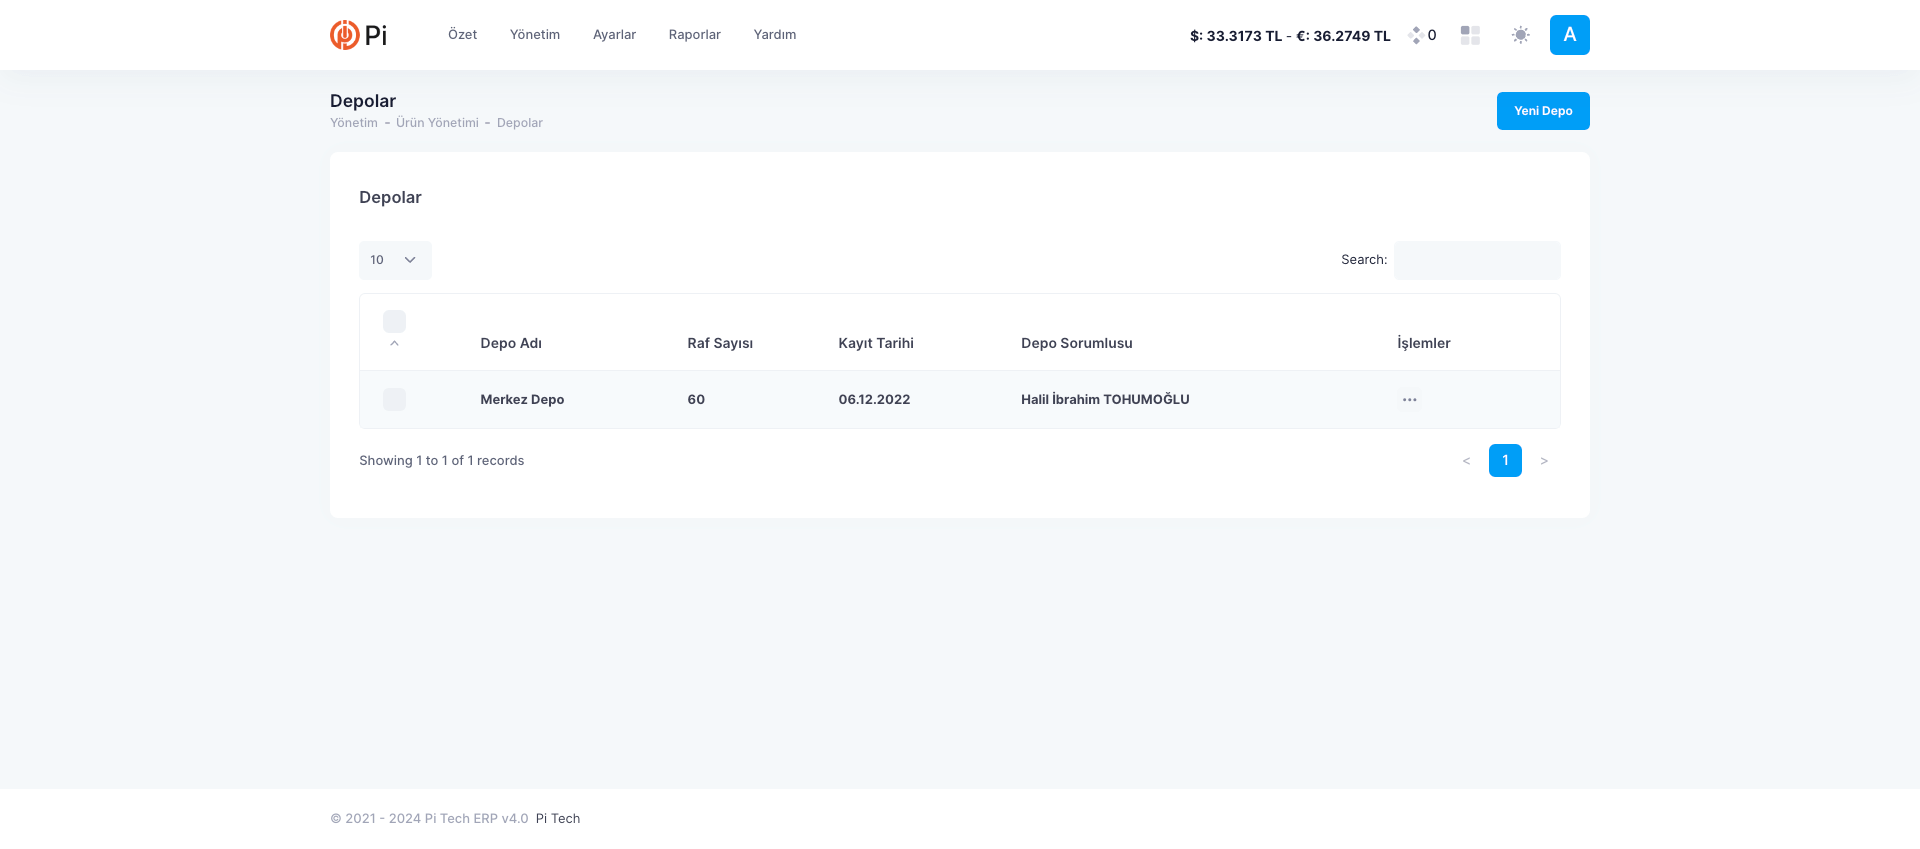Sort by the Depo Adı column header

(x=511, y=343)
